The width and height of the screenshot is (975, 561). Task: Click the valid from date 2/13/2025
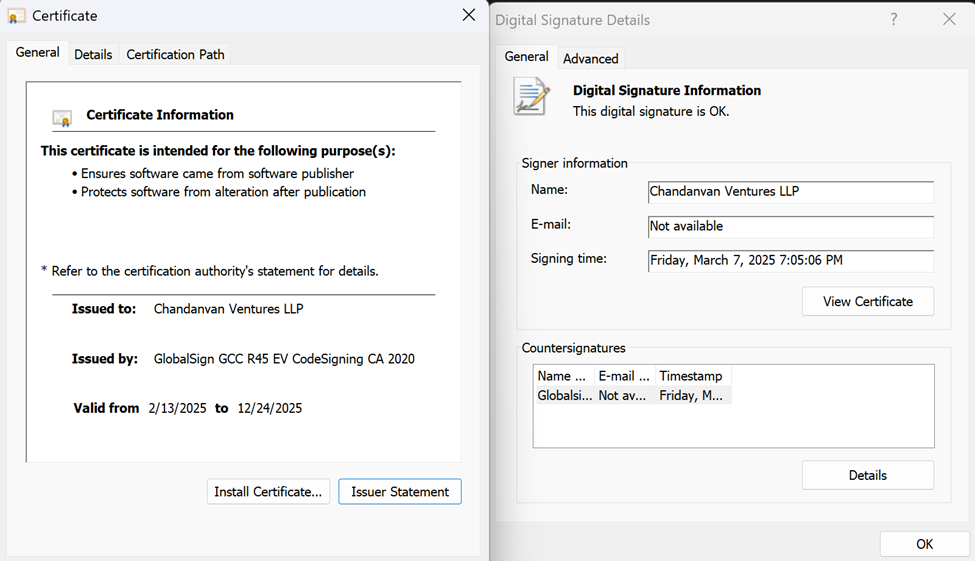tap(177, 408)
